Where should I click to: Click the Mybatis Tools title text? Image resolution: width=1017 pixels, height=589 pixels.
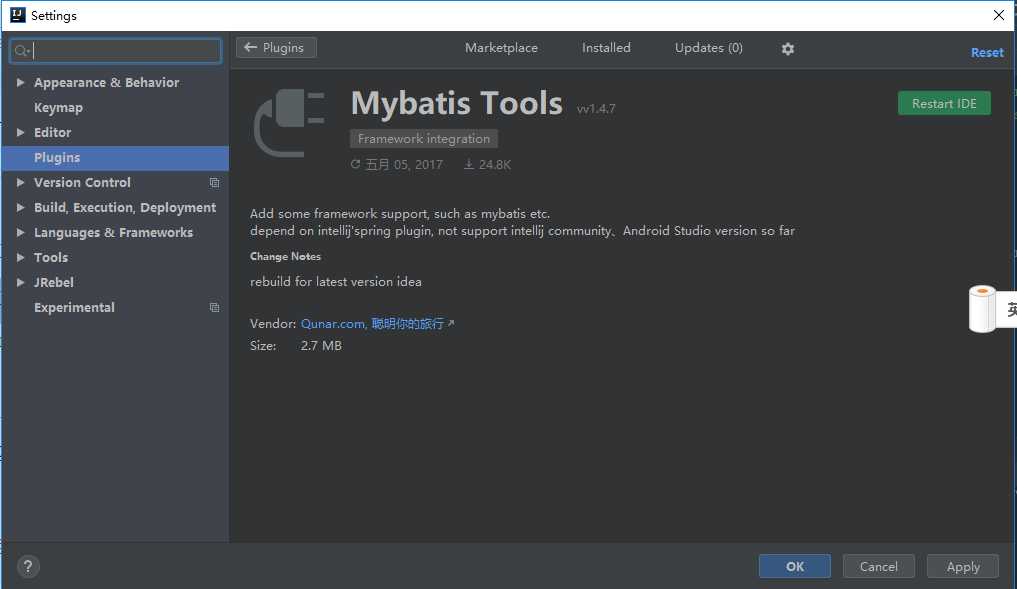[457, 103]
